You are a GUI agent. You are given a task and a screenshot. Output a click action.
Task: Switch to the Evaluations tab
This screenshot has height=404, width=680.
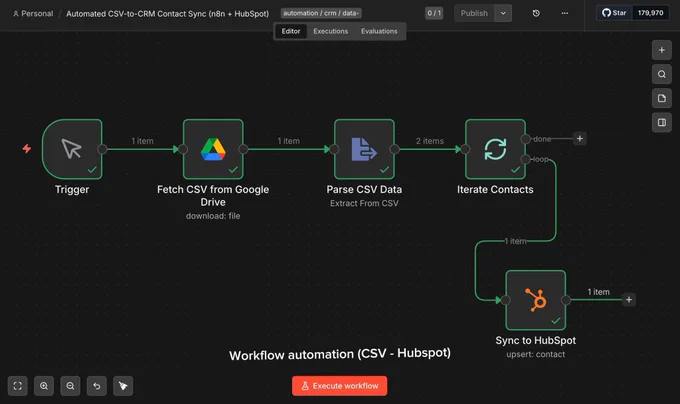379,31
